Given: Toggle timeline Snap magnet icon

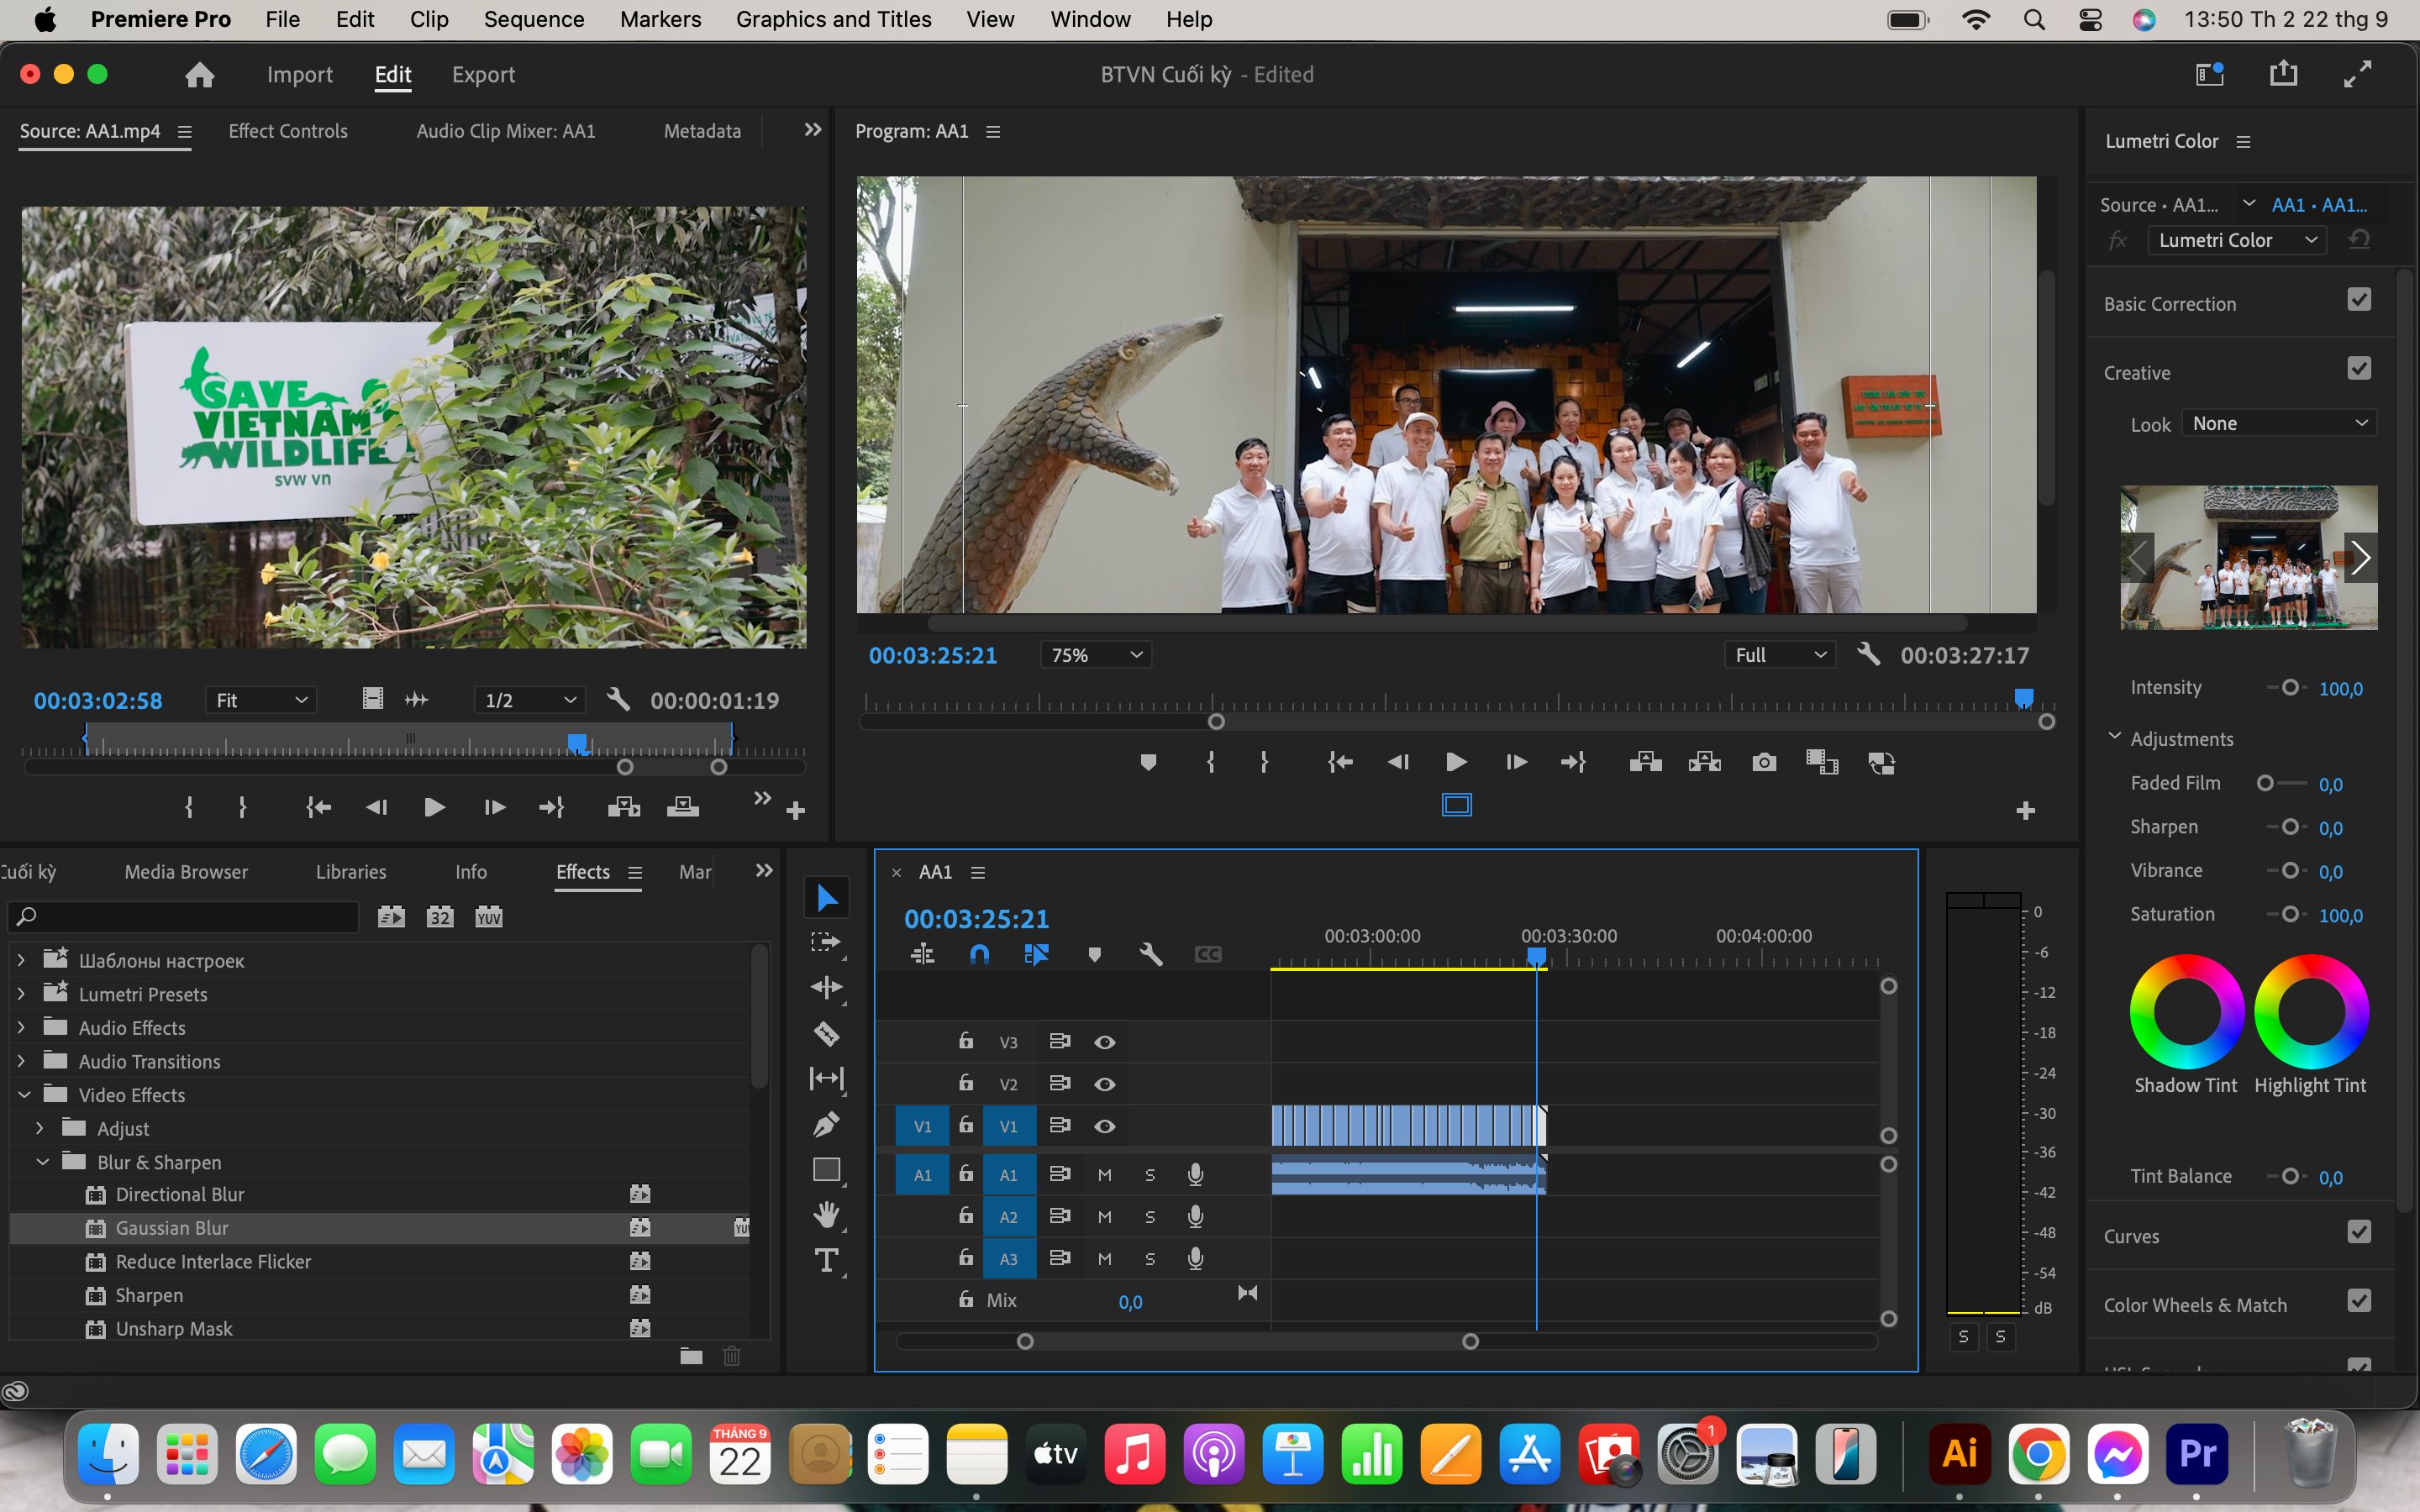Looking at the screenshot, I should pyautogui.click(x=979, y=954).
